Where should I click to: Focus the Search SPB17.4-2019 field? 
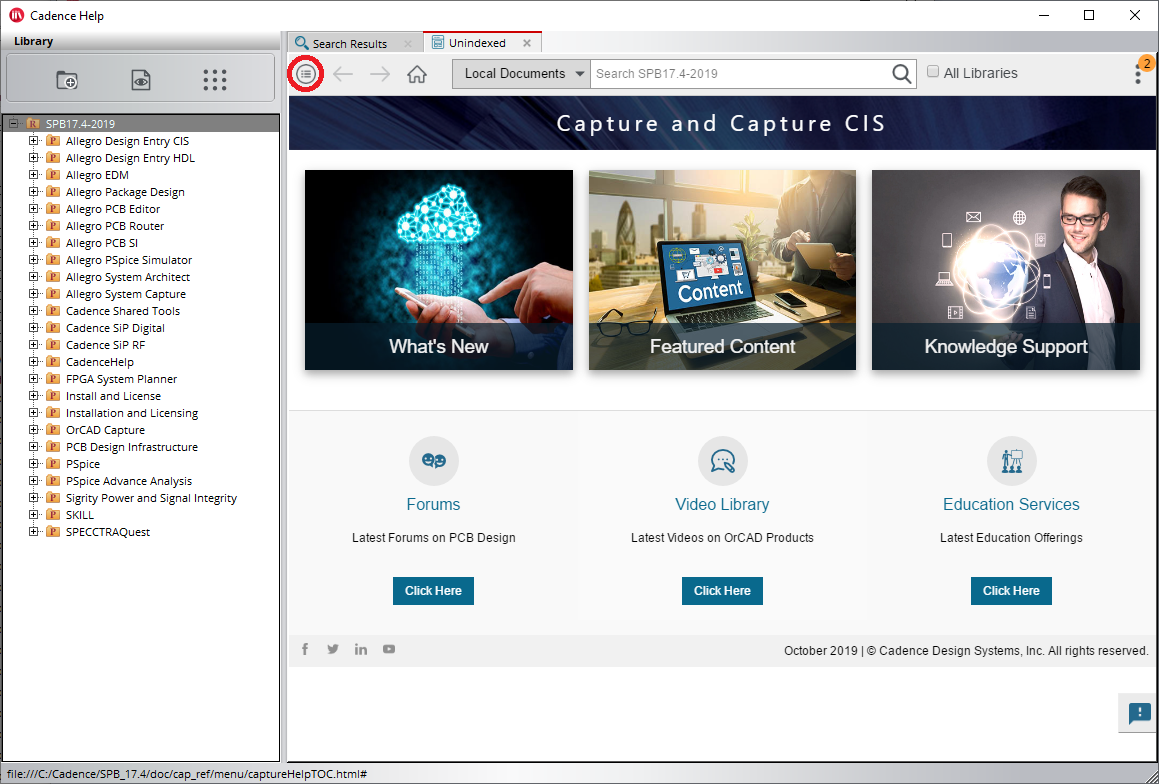coord(741,73)
